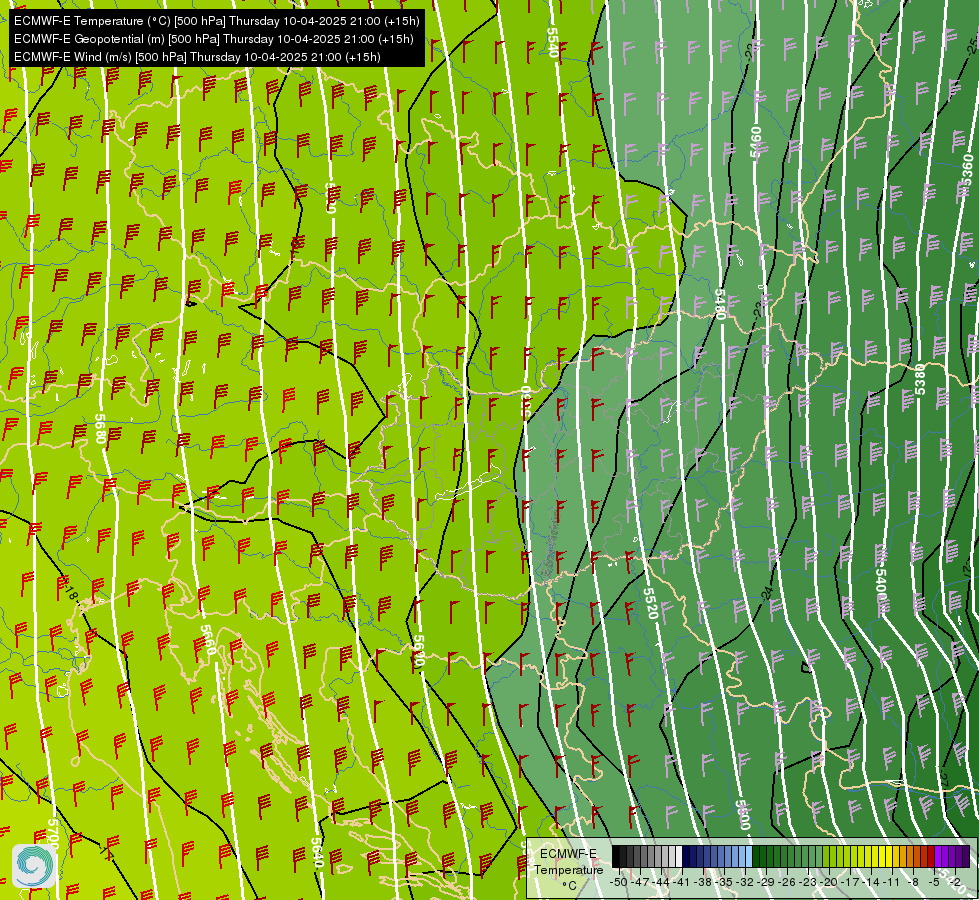
Task: Select the ECMWF-E Temperature 500 hPa title line
Action: point(217,21)
